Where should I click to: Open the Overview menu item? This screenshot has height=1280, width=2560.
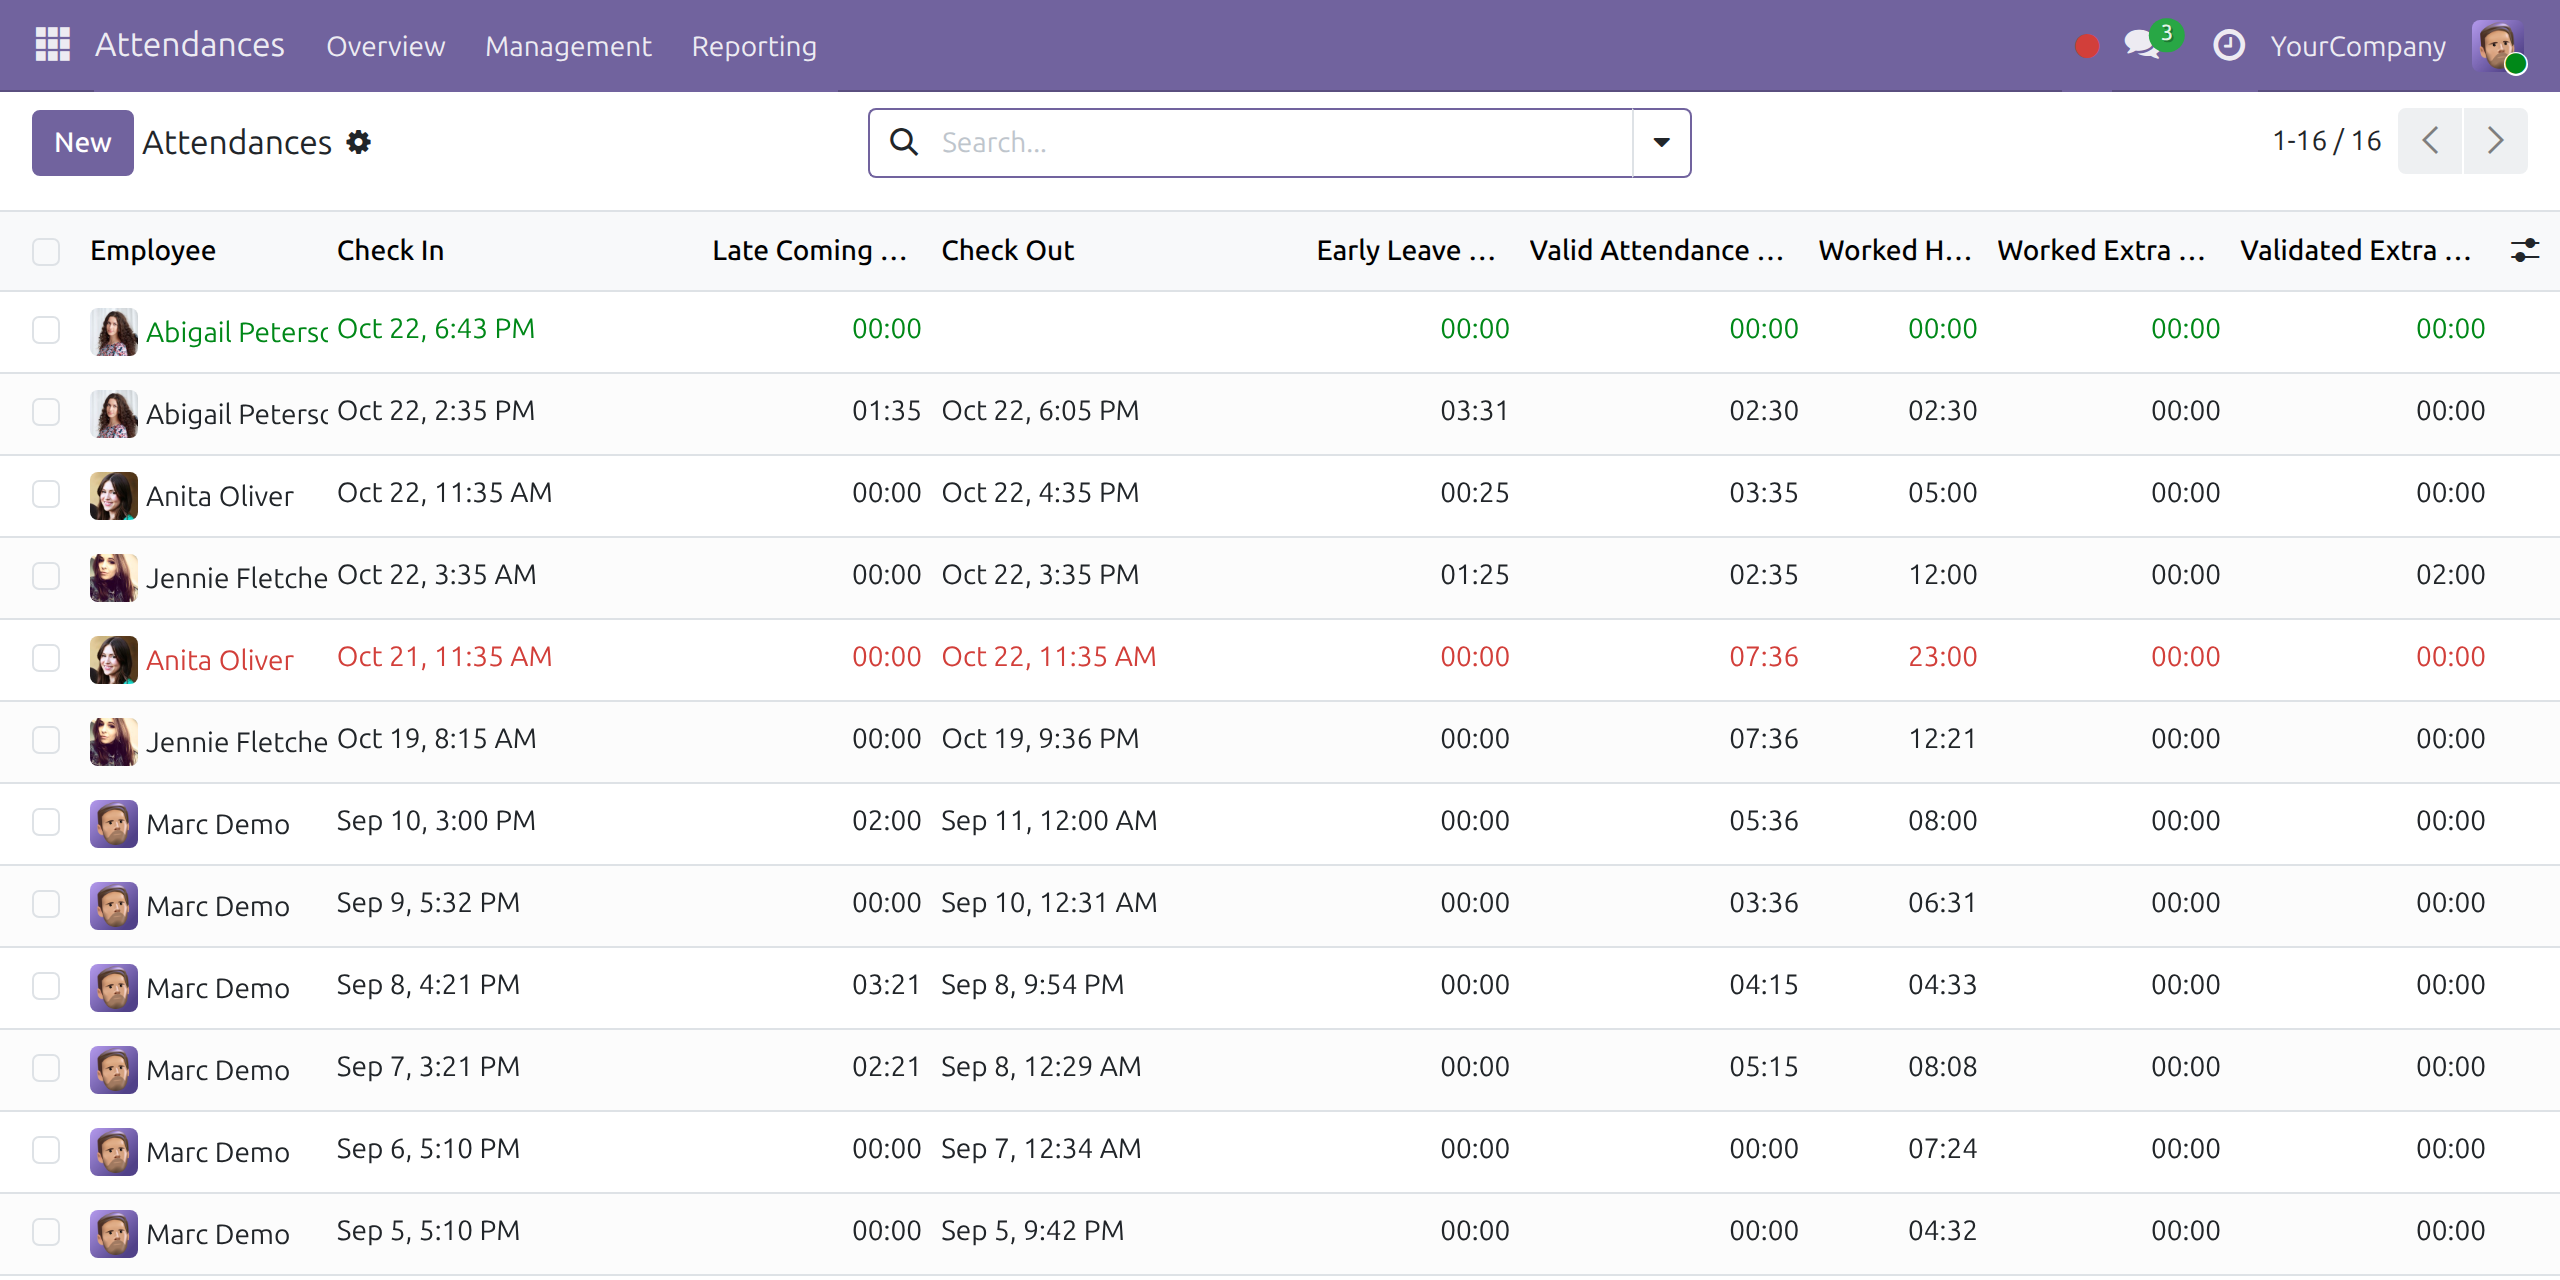386,46
